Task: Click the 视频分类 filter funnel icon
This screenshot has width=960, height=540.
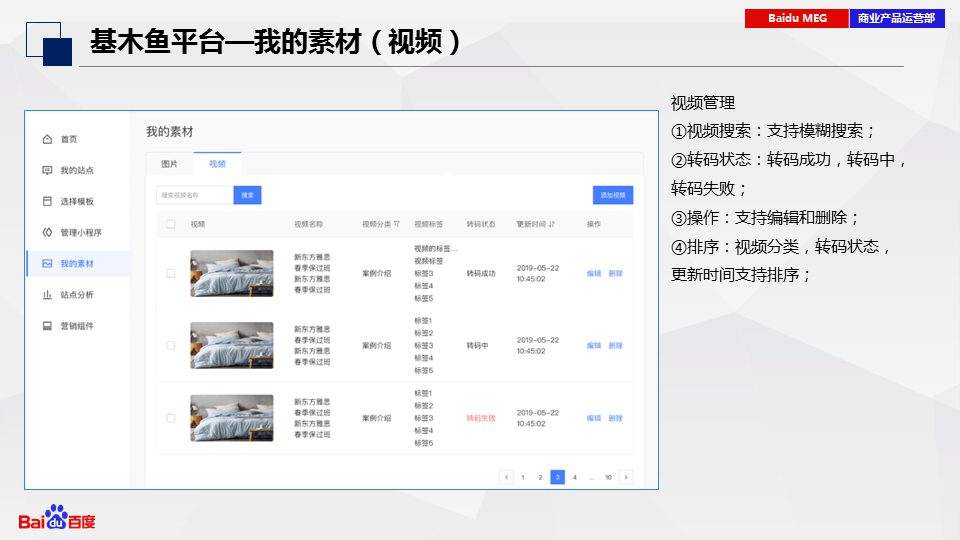Action: (397, 224)
